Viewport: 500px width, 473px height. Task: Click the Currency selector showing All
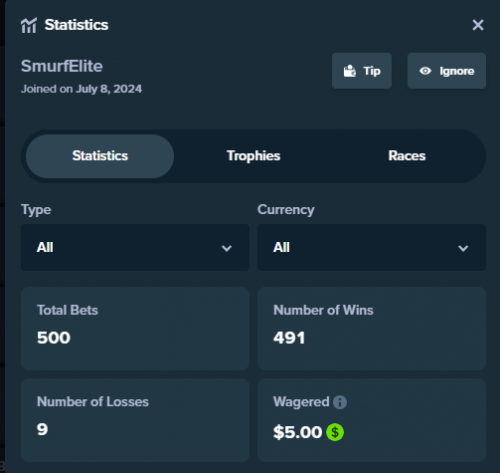pos(371,247)
